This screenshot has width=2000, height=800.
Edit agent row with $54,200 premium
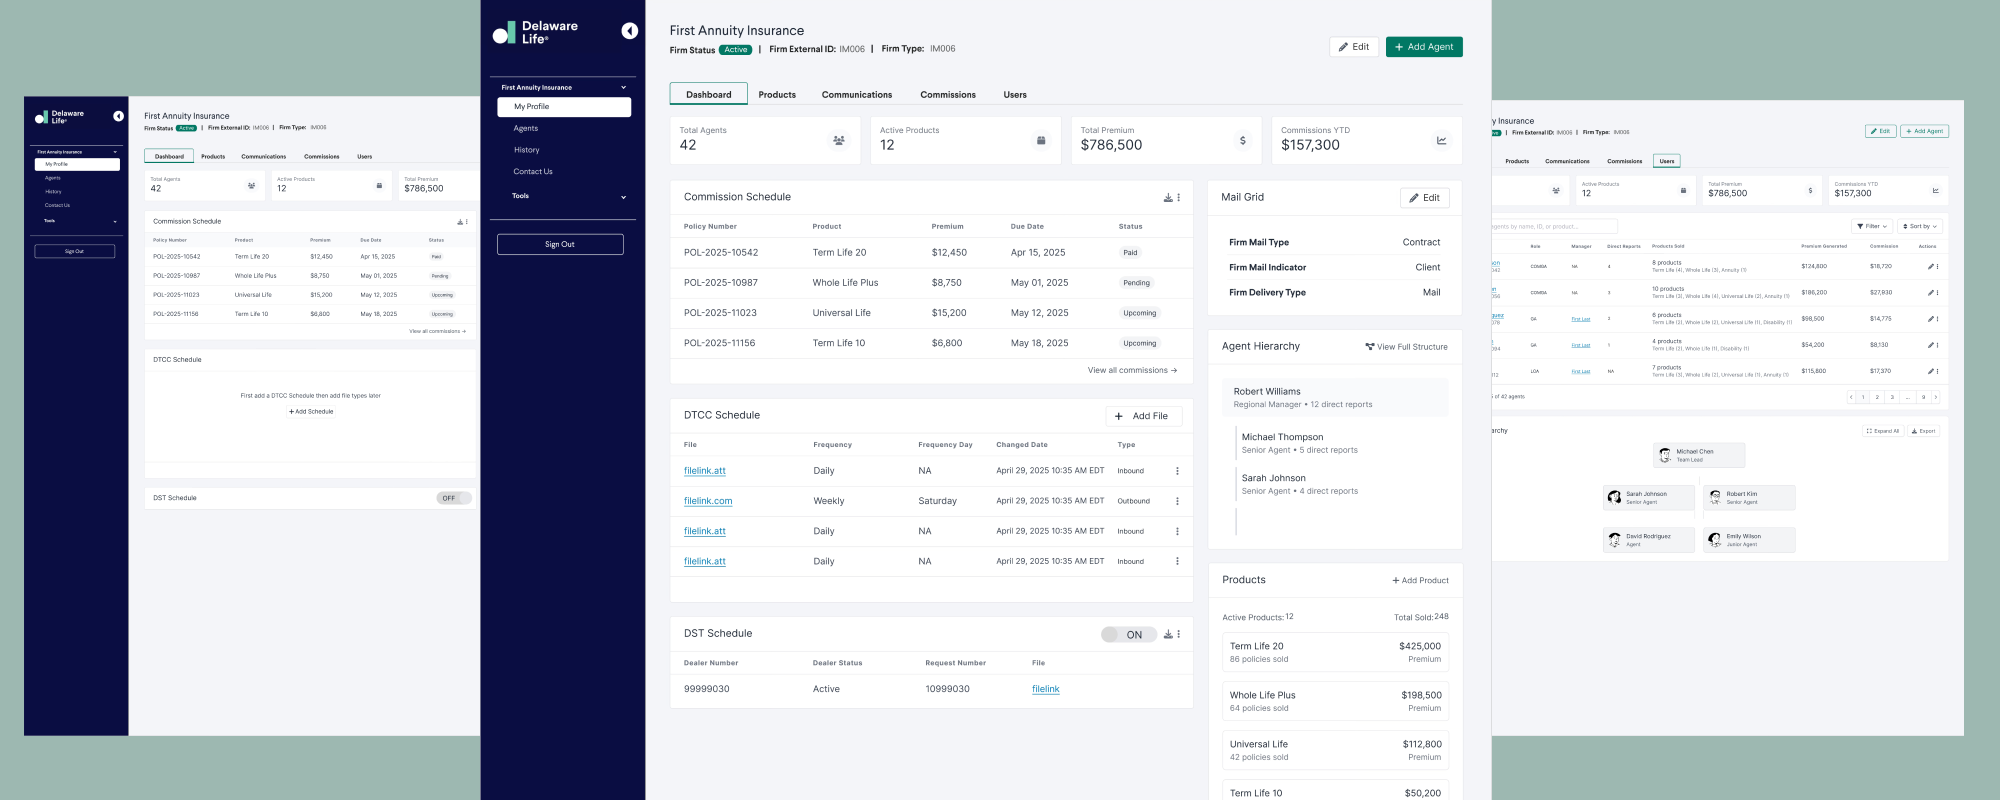[x=1931, y=345]
